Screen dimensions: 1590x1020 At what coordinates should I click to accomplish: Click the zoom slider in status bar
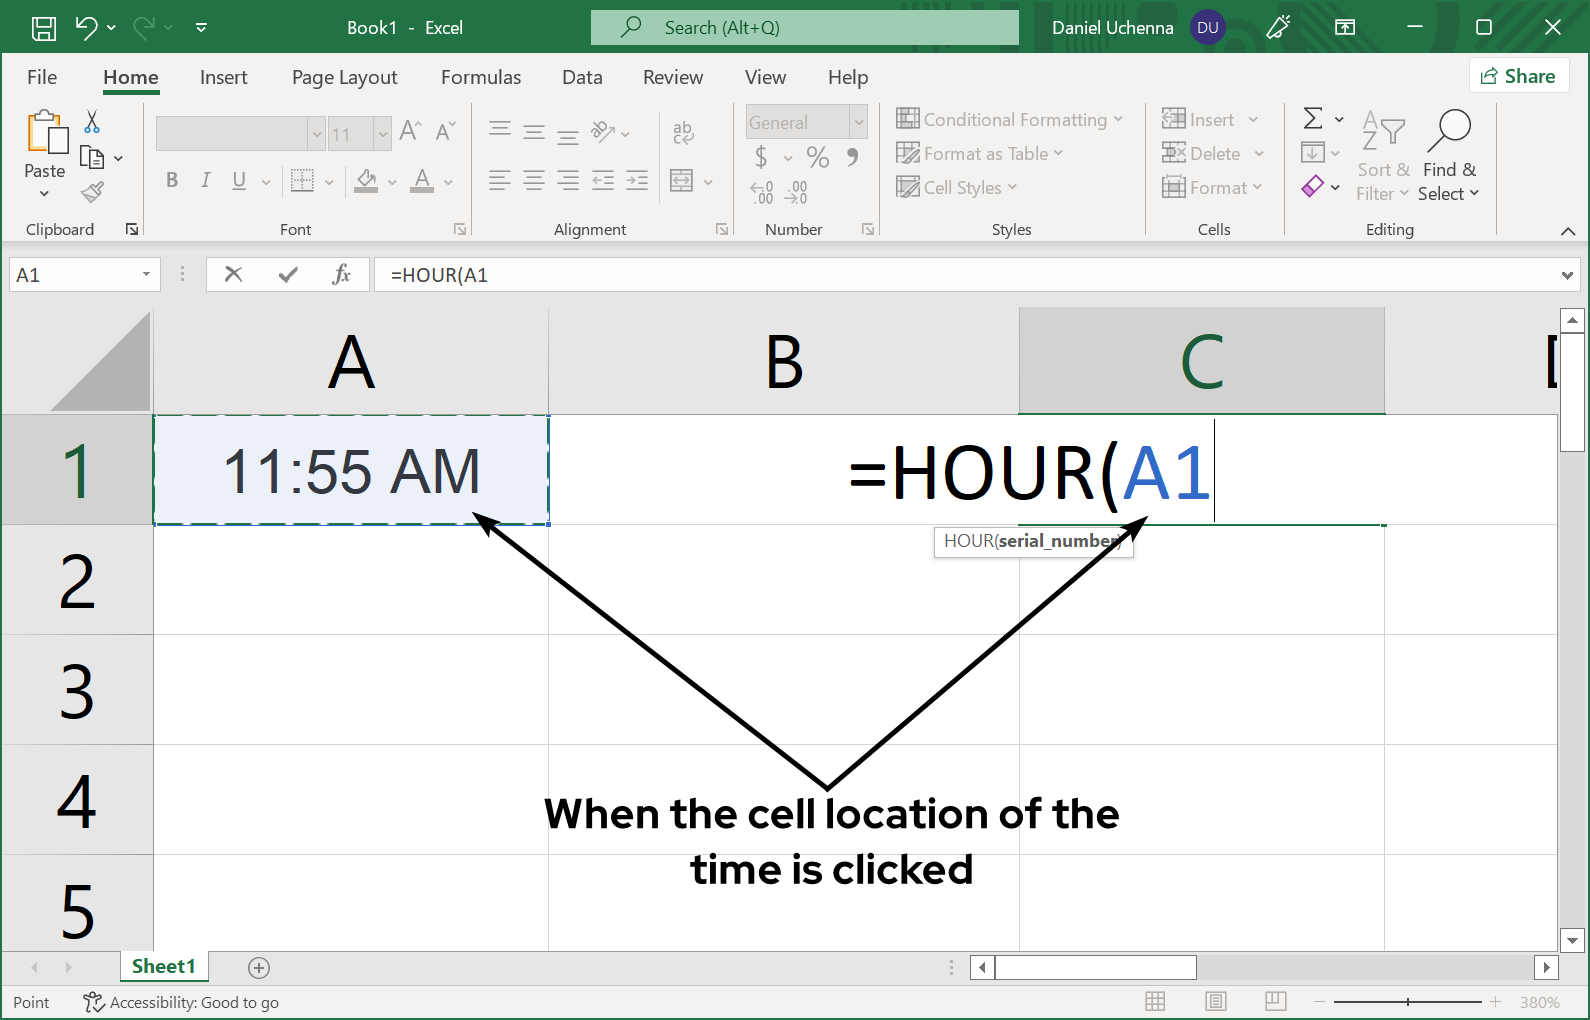pos(1407,1001)
